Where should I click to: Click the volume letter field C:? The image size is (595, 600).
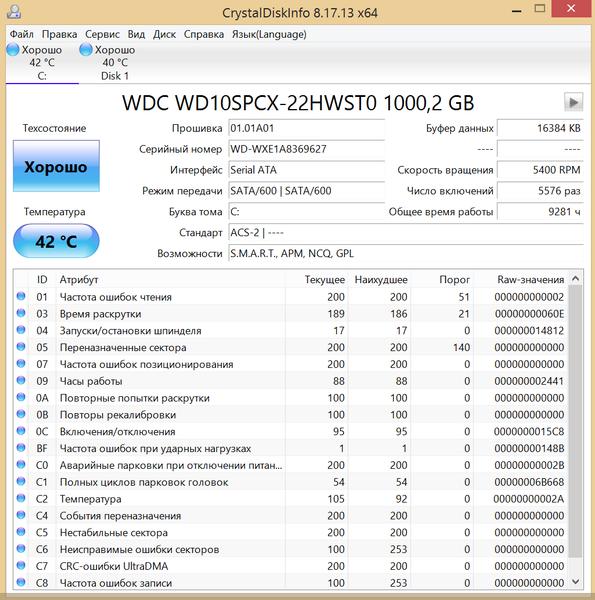click(306, 212)
